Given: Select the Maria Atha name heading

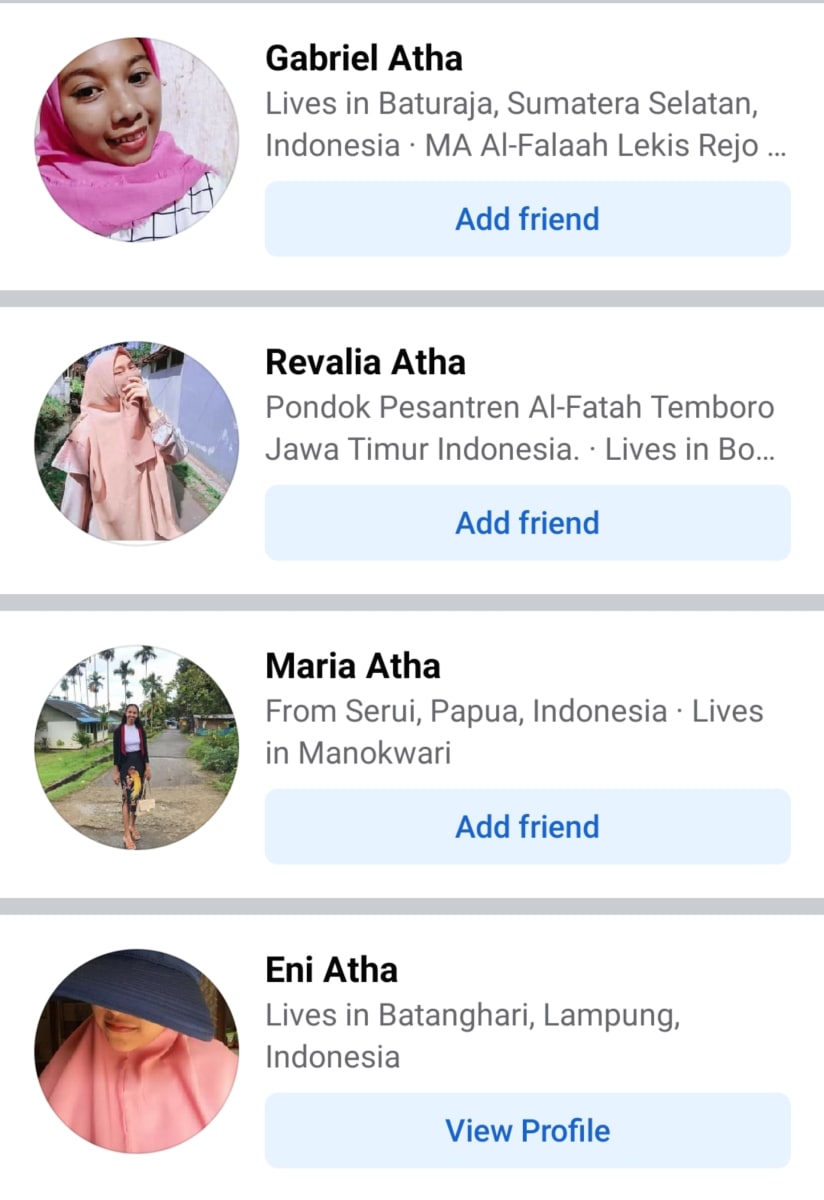Looking at the screenshot, I should pos(353,666).
